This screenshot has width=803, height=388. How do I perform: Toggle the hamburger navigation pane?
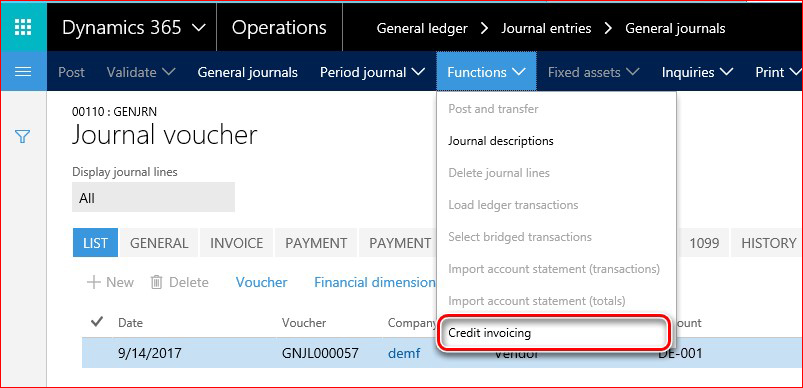click(x=23, y=72)
